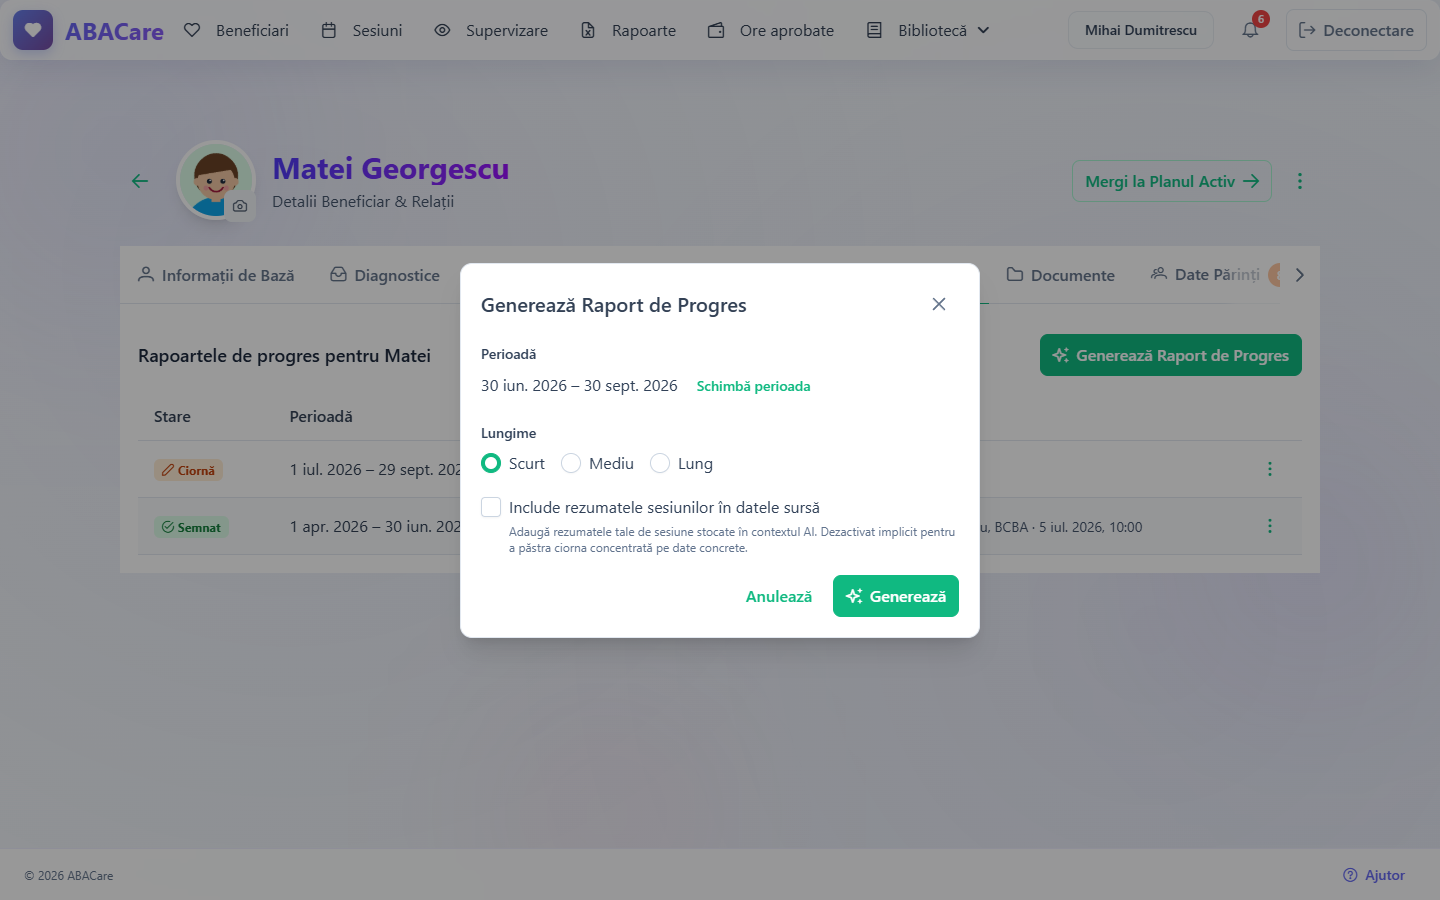Image resolution: width=1440 pixels, height=900 pixels.
Task: Click the Semnat status badge
Action: [192, 527]
